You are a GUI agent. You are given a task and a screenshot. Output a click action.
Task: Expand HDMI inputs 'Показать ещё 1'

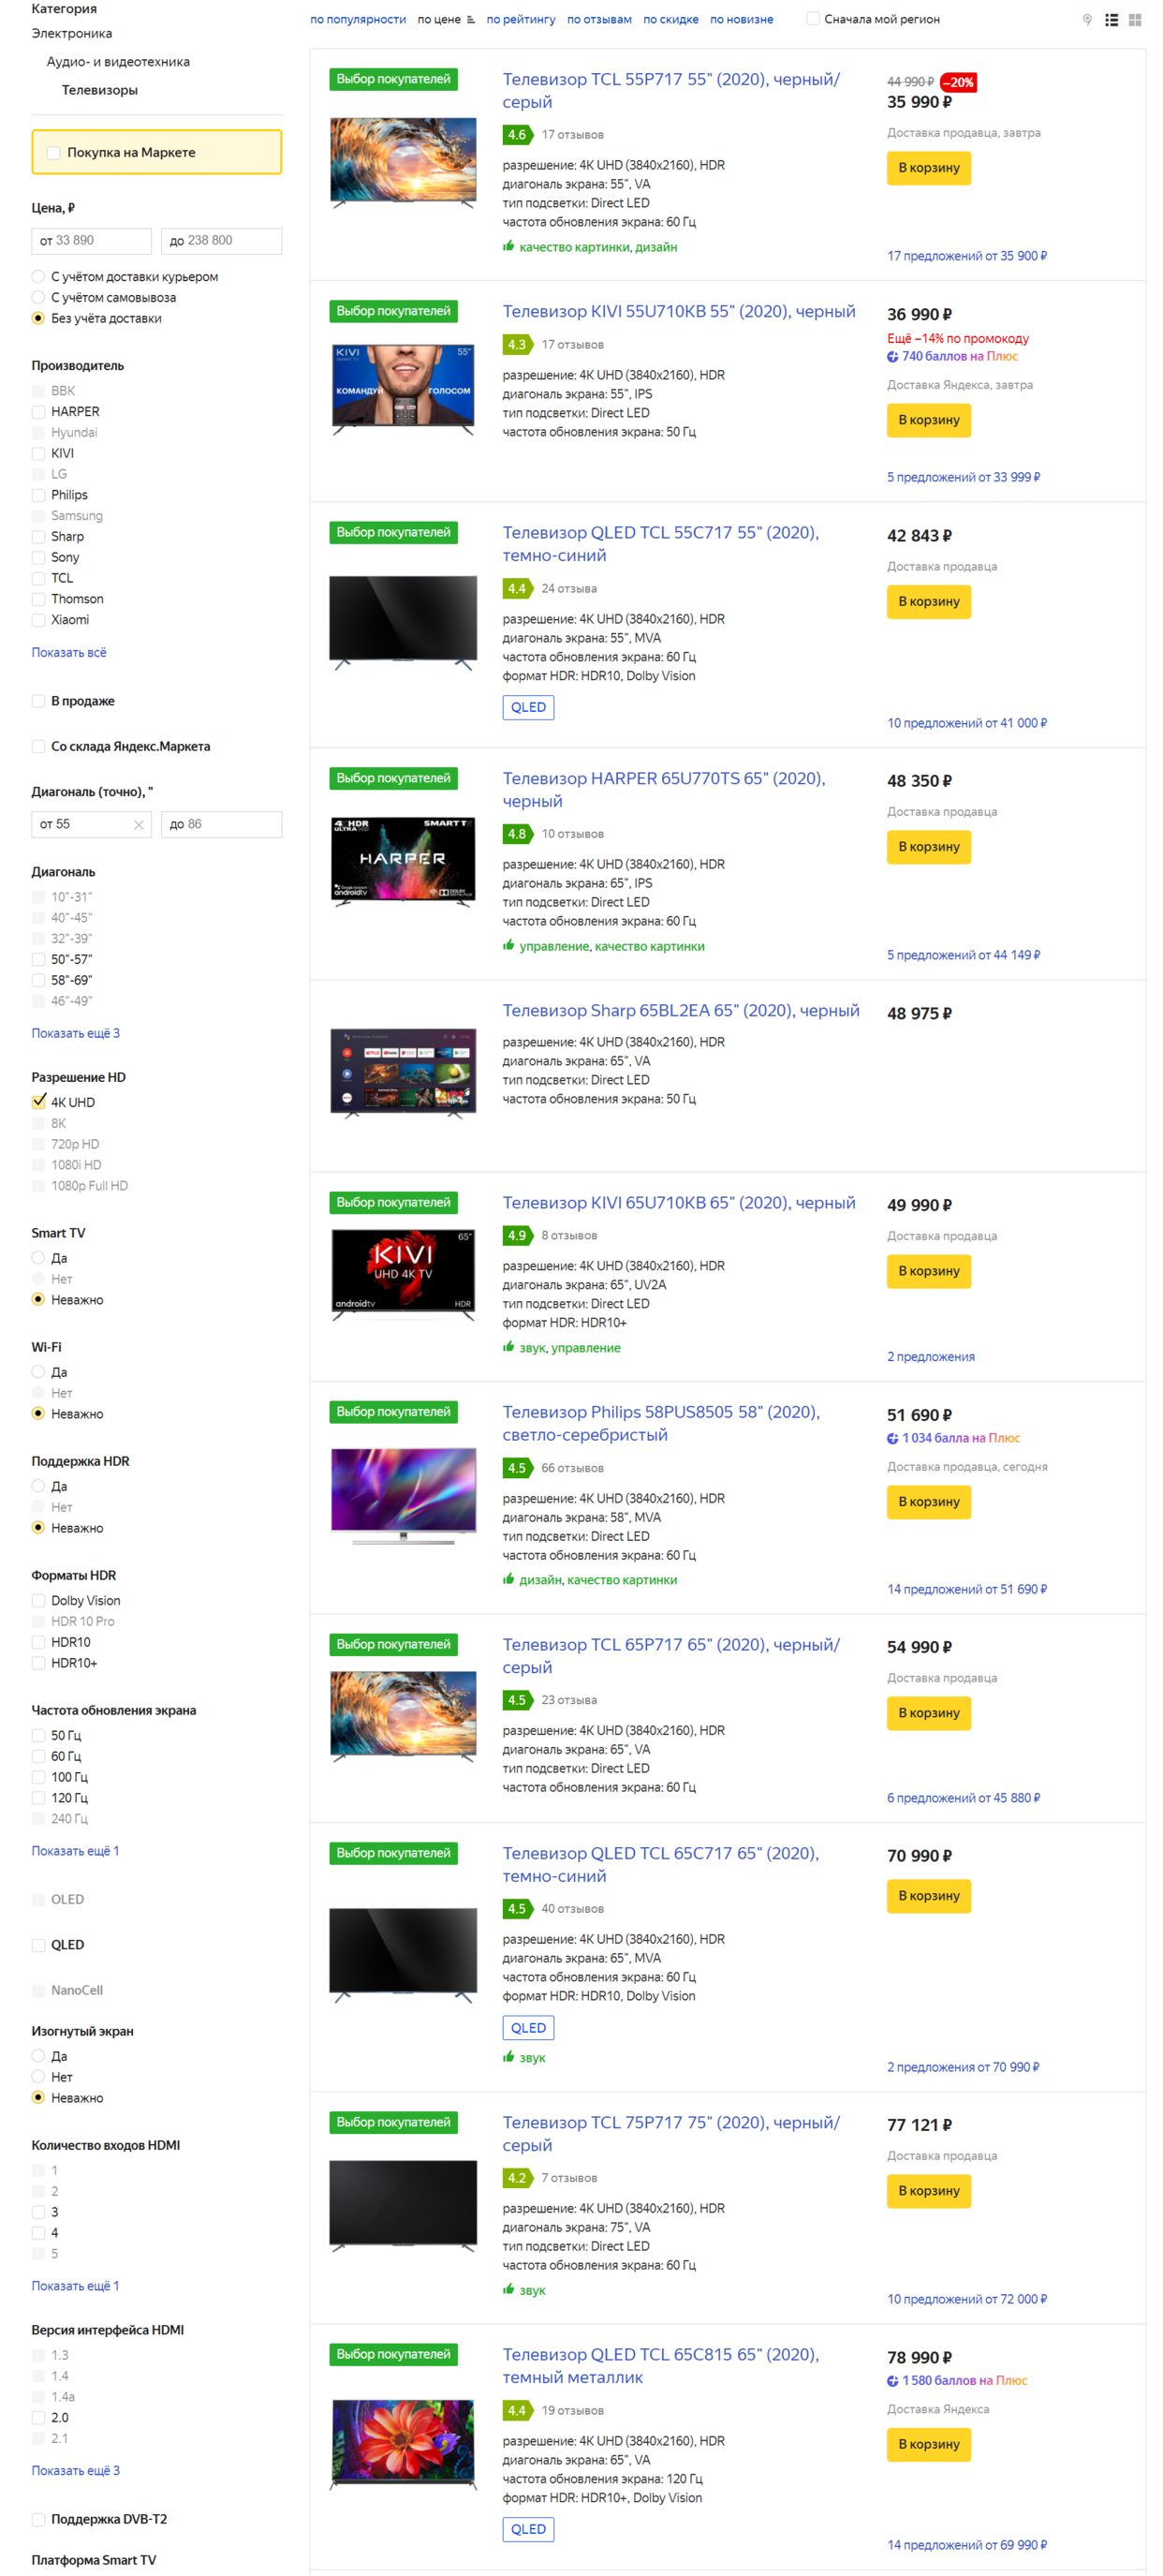coord(75,2286)
